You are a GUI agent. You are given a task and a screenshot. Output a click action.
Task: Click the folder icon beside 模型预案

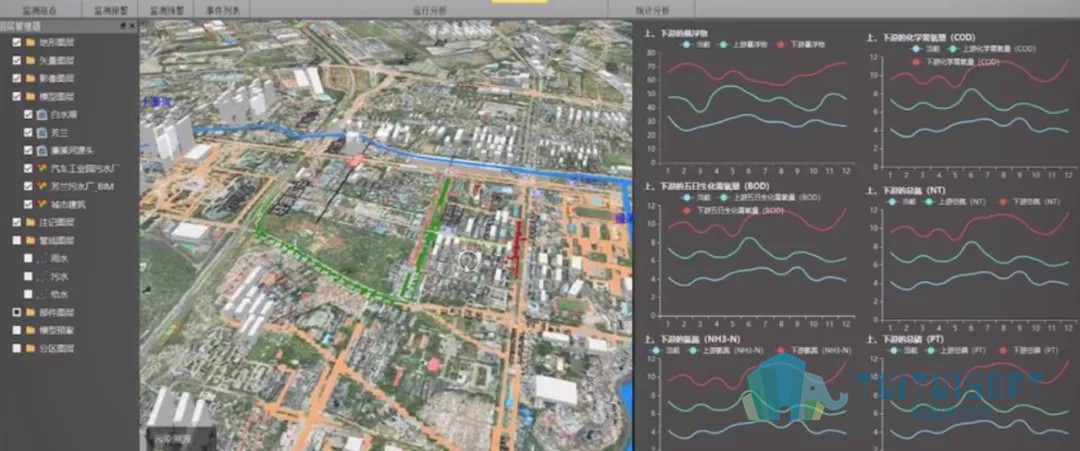[x=30, y=330]
